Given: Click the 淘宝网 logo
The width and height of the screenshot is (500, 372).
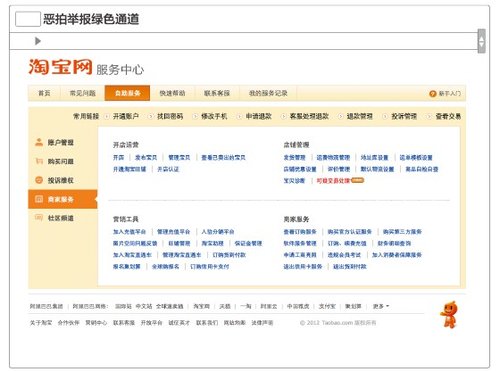Looking at the screenshot, I should pyautogui.click(x=60, y=67).
